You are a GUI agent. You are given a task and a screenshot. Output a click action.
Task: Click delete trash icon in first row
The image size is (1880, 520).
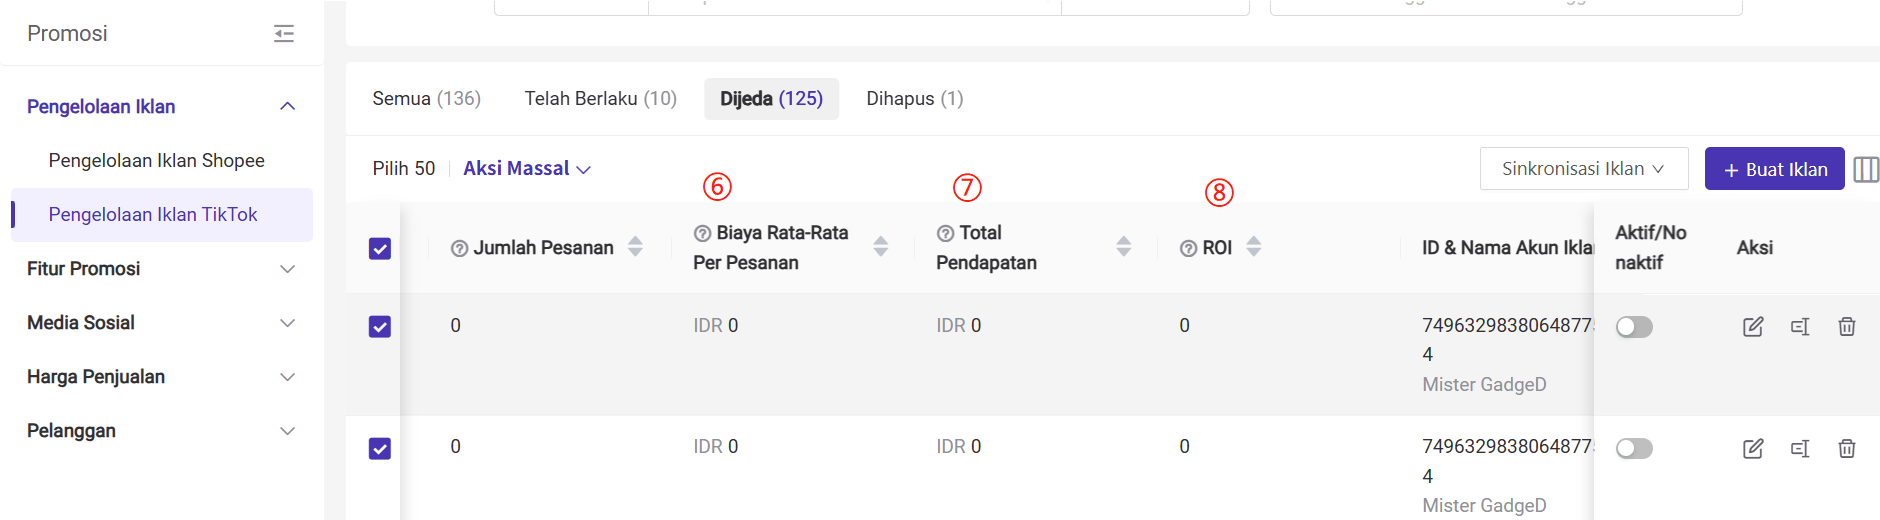1846,327
